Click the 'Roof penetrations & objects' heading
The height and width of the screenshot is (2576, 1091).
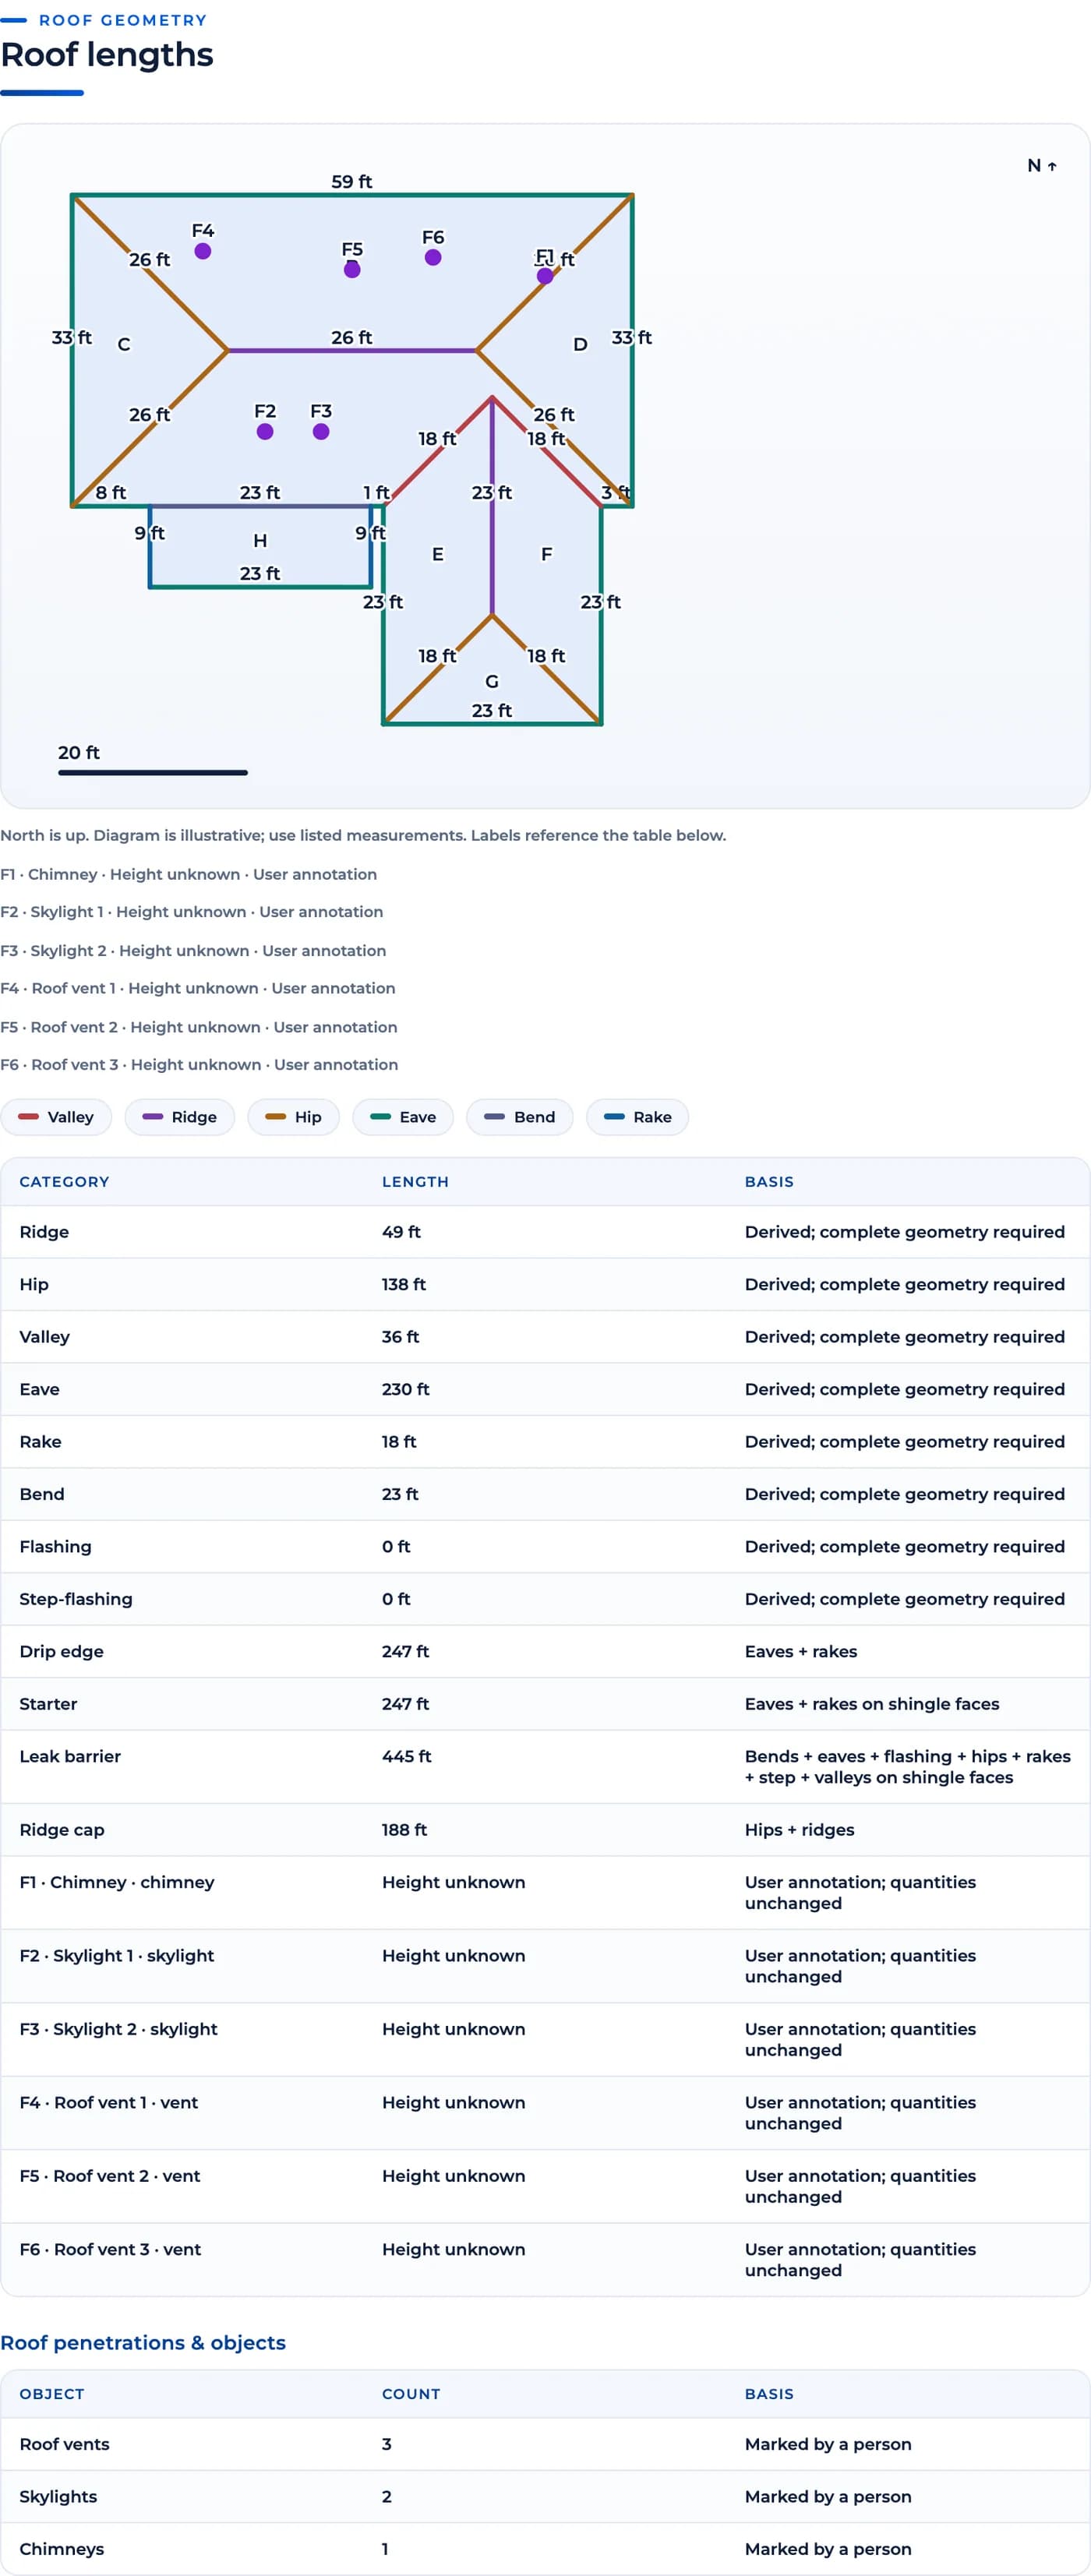pos(143,2342)
